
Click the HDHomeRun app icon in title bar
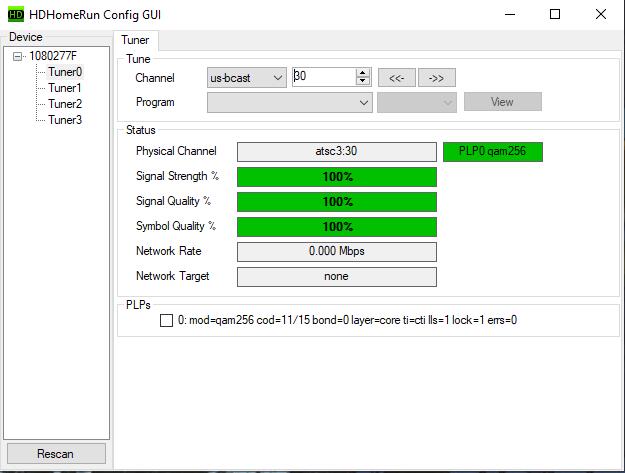coord(16,15)
